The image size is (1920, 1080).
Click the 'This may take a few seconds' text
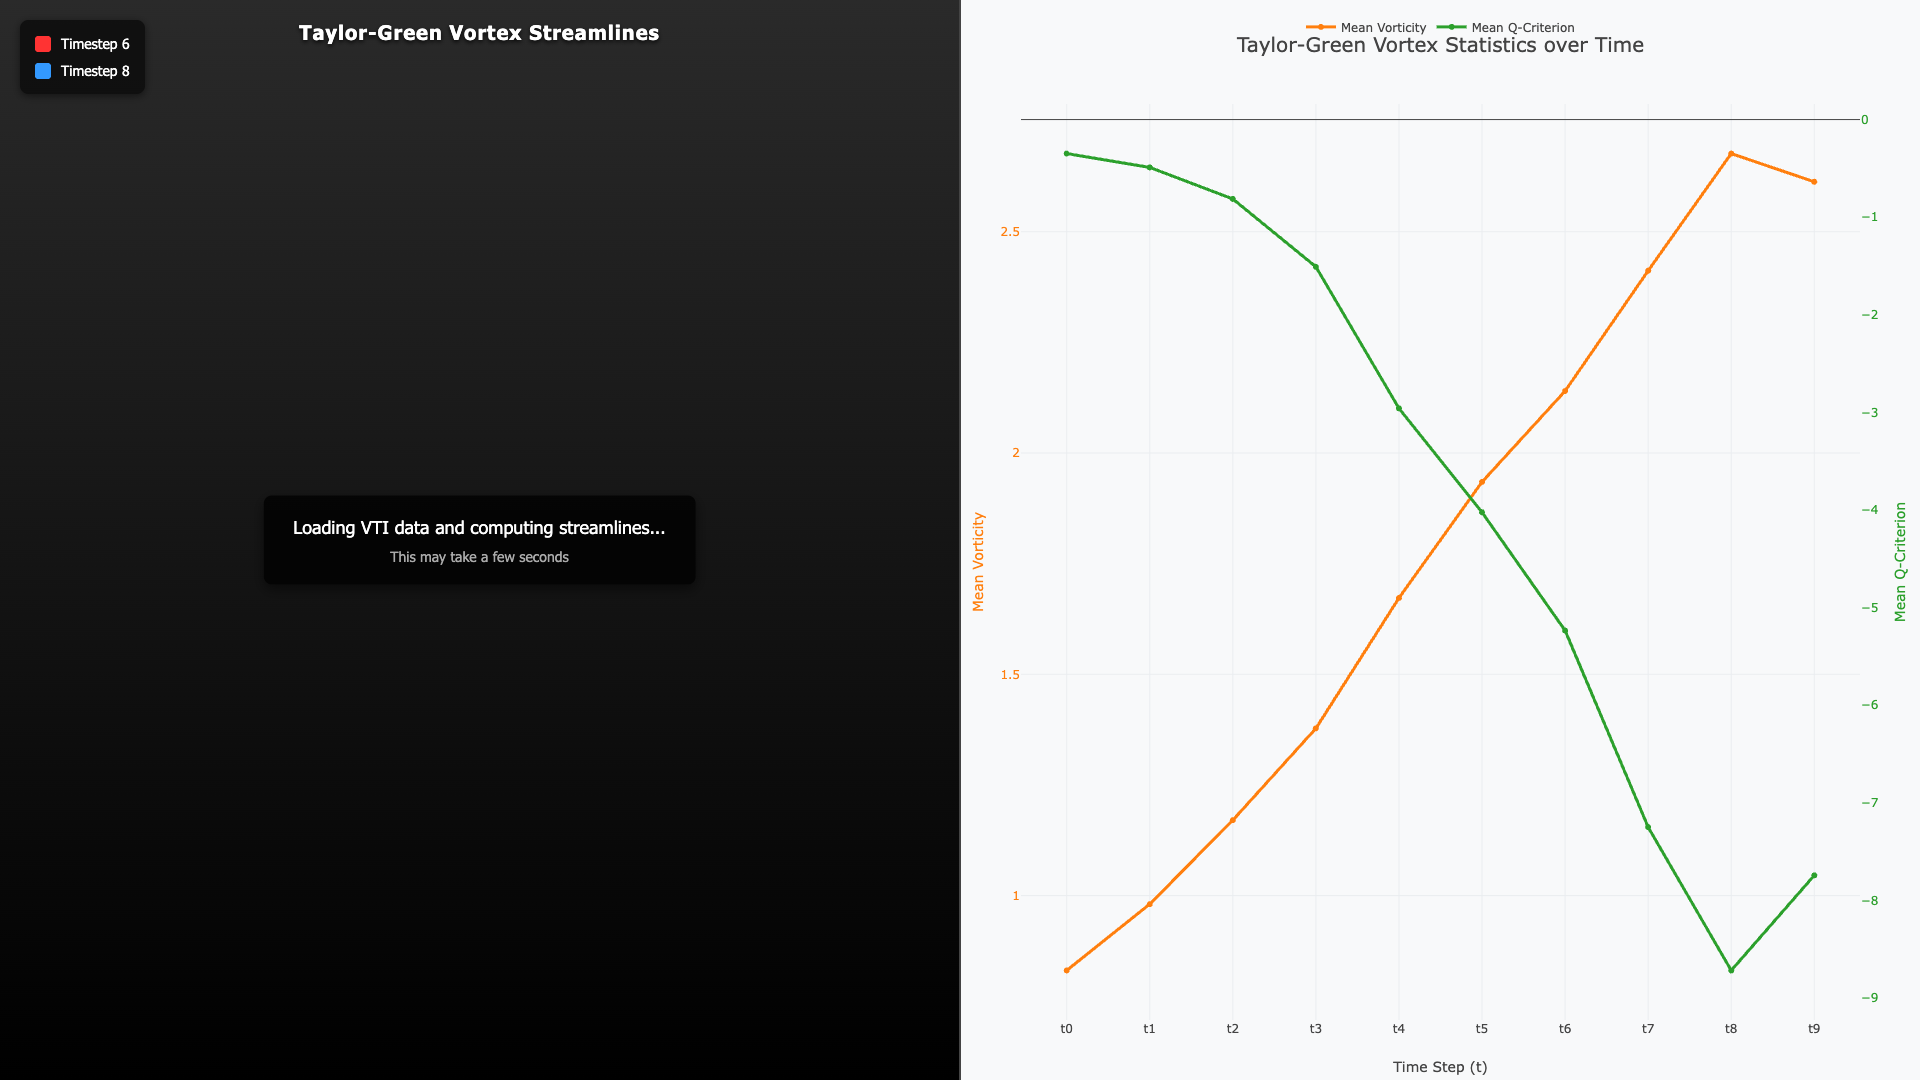(479, 557)
